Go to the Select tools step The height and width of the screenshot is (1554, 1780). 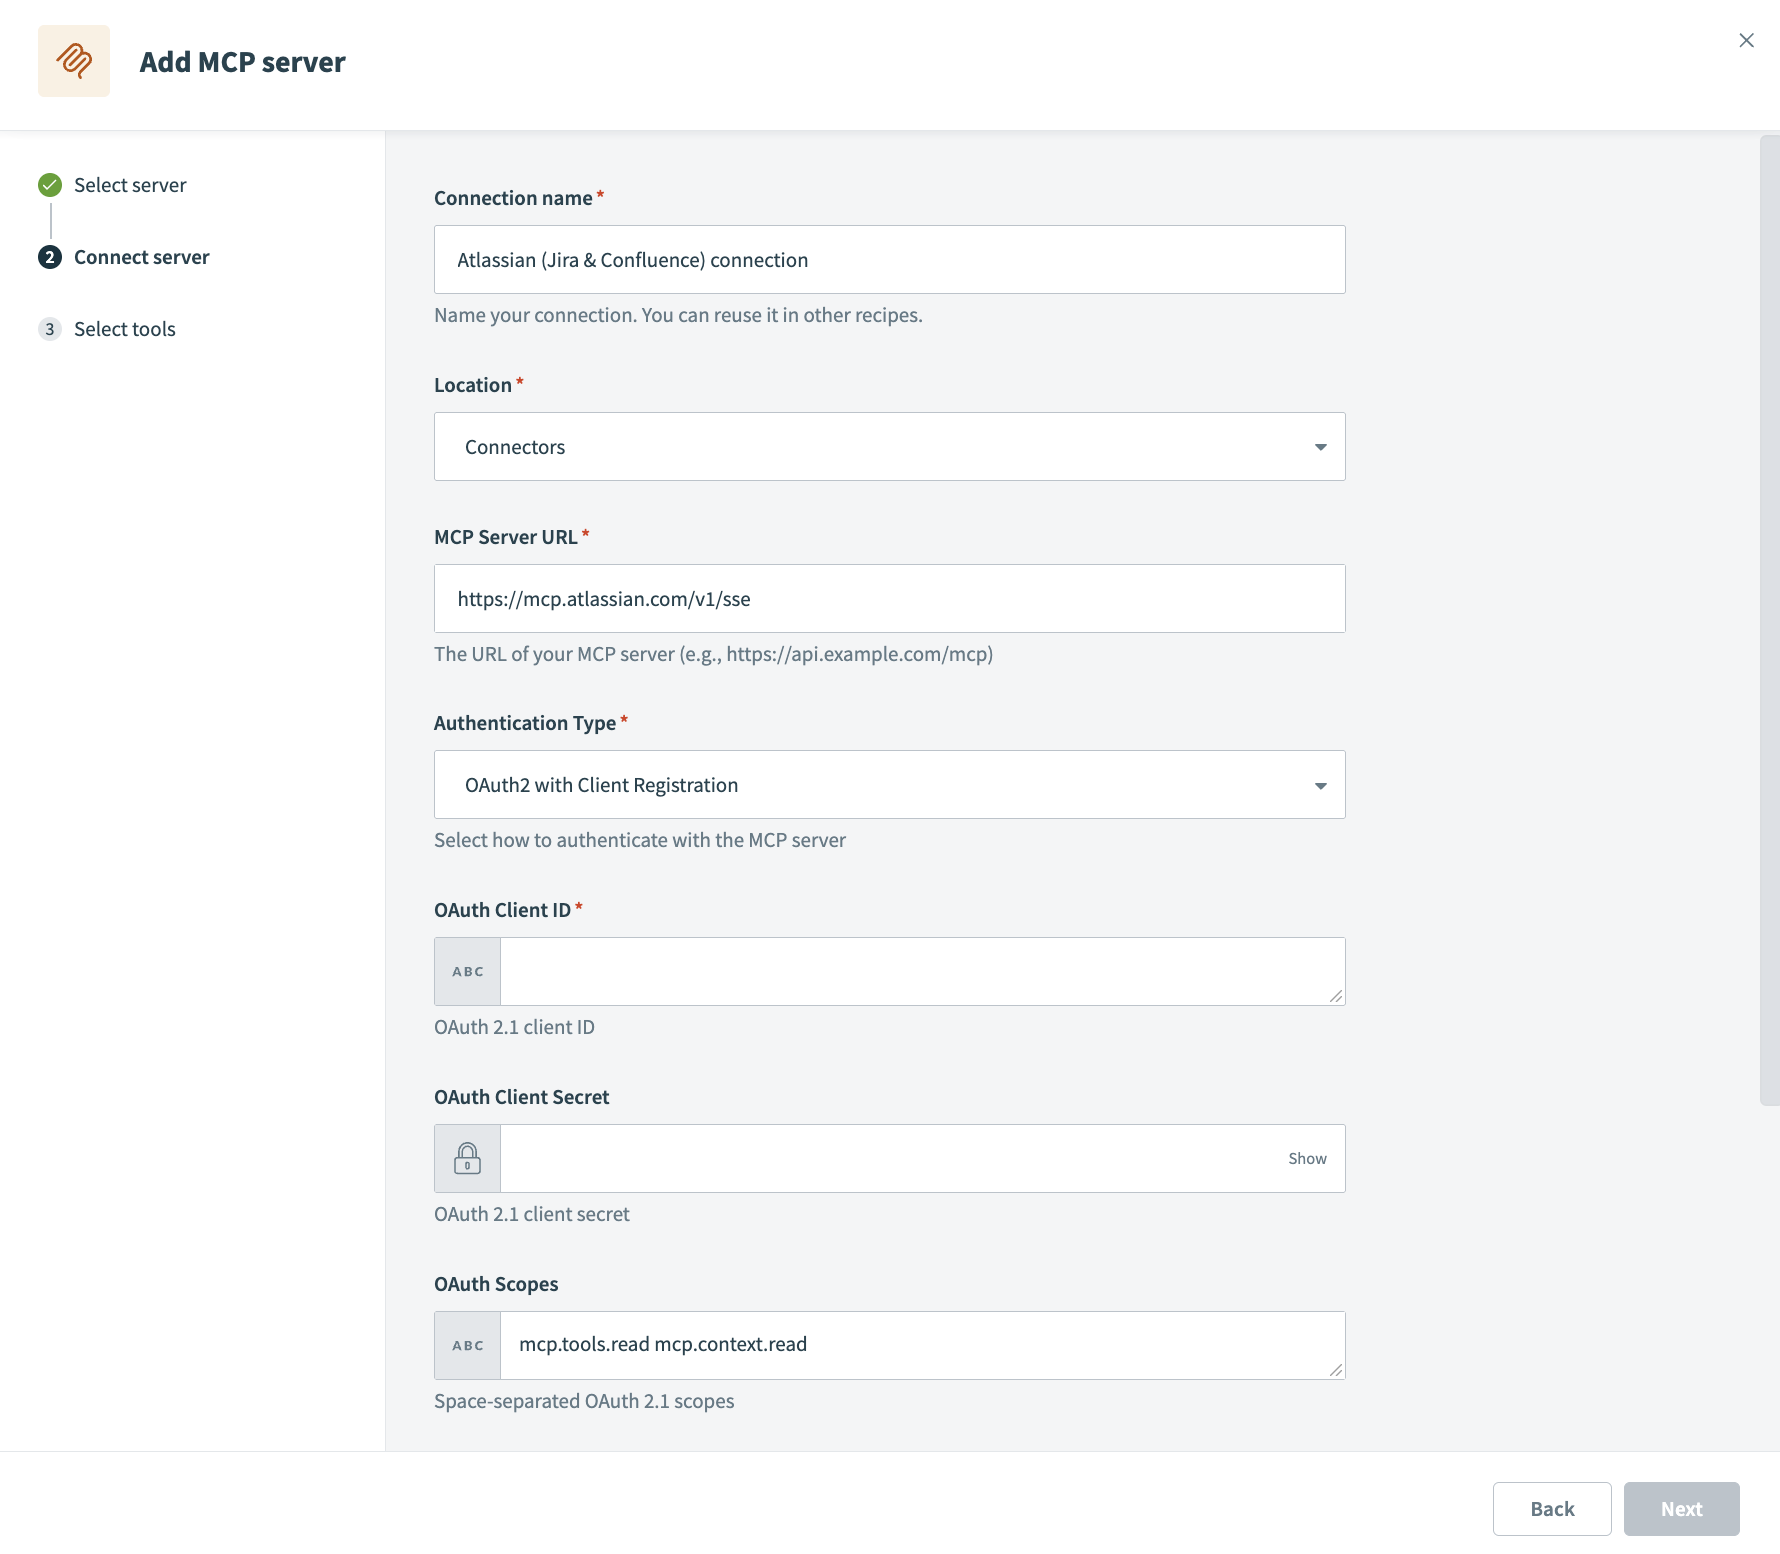(x=125, y=328)
